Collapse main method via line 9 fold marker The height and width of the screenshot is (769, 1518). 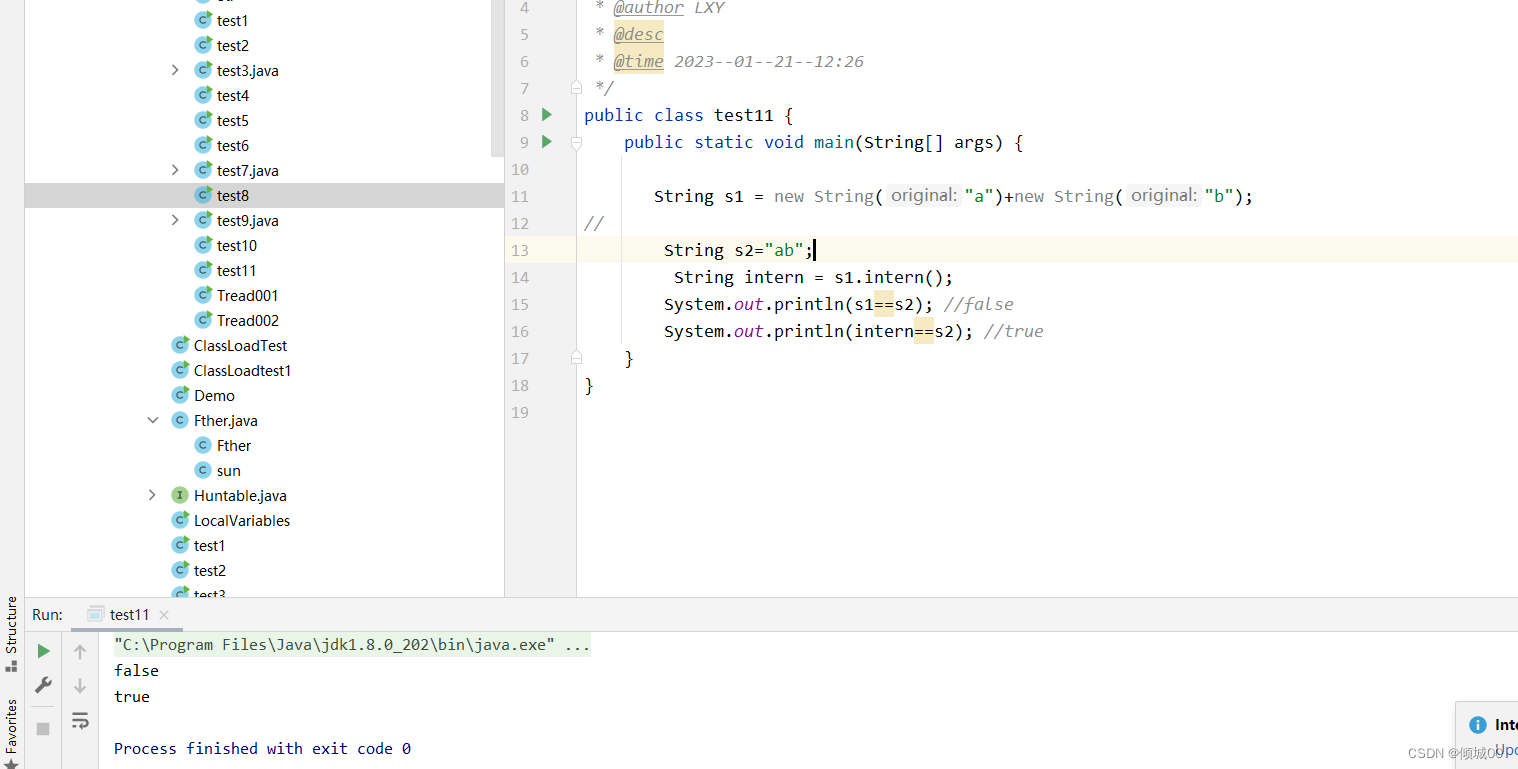(x=576, y=142)
